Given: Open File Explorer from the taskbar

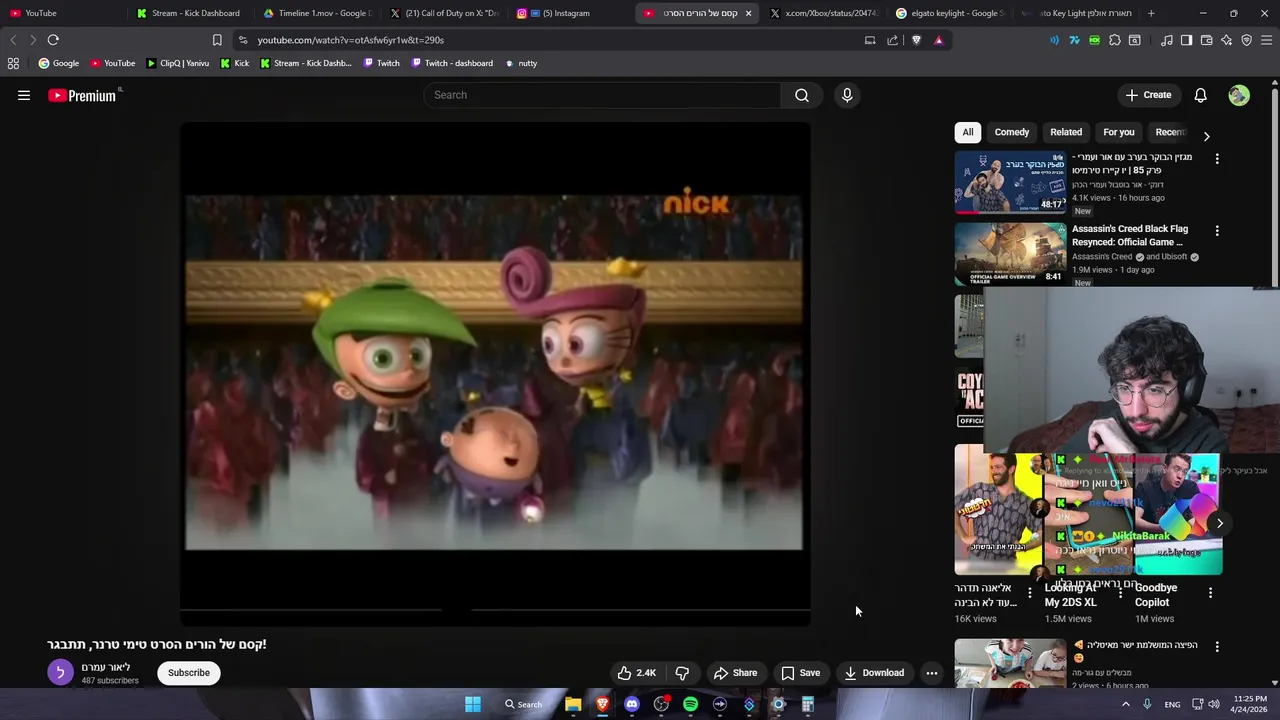Looking at the screenshot, I should click(x=573, y=704).
